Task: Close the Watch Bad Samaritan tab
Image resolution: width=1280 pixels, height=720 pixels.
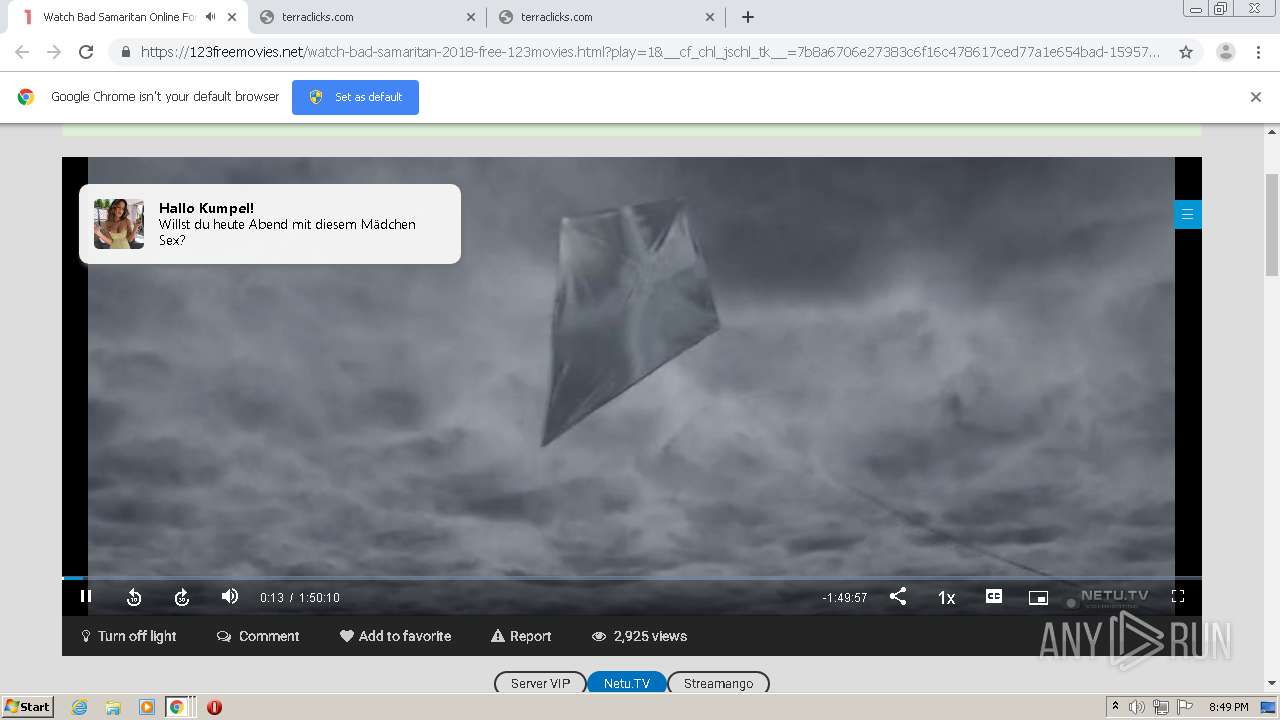Action: point(232,17)
